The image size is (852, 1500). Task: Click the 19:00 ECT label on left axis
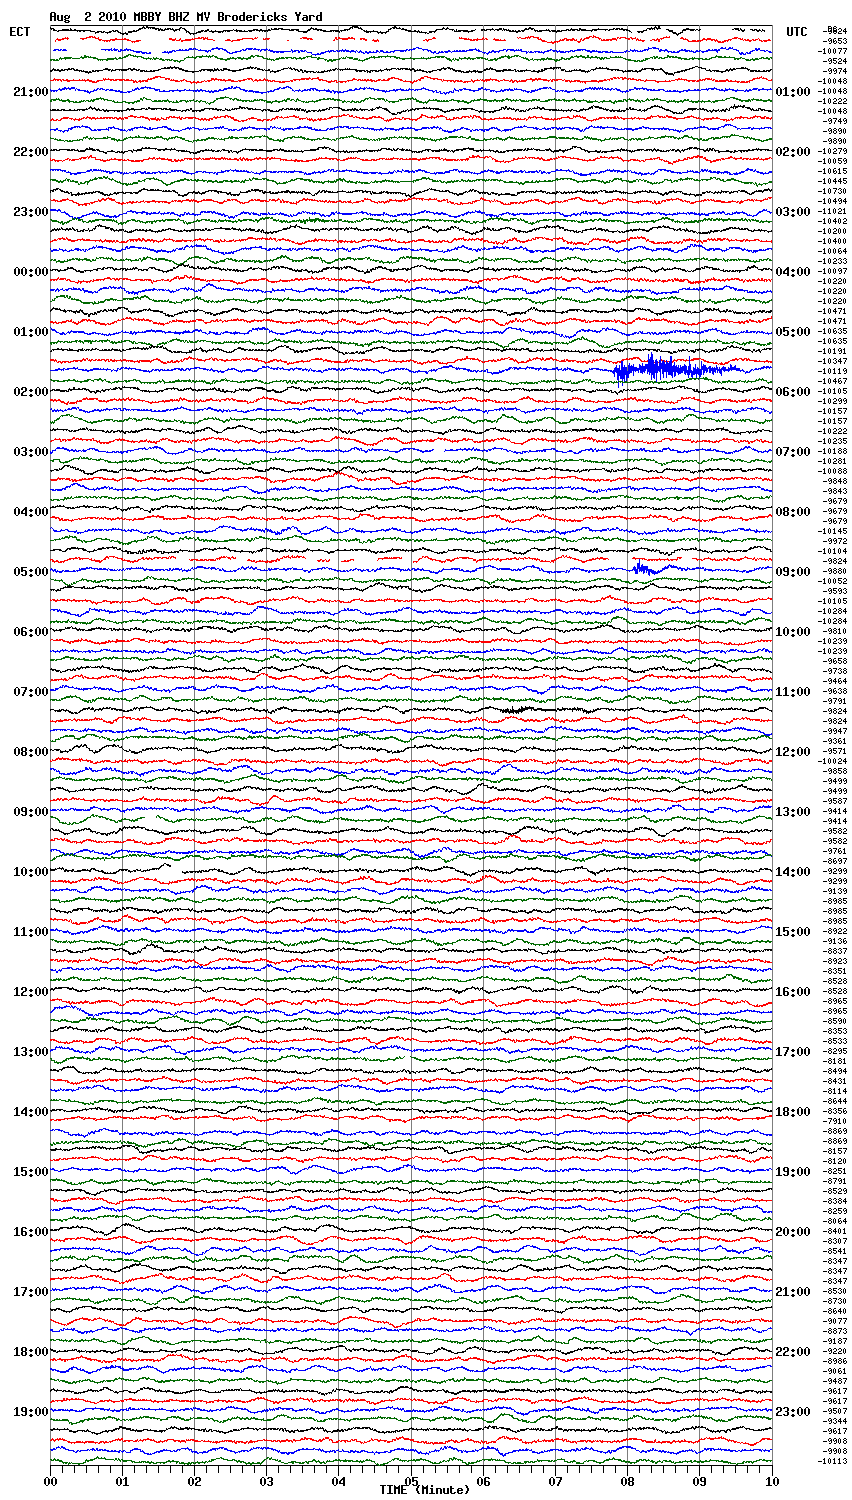[30, 1412]
